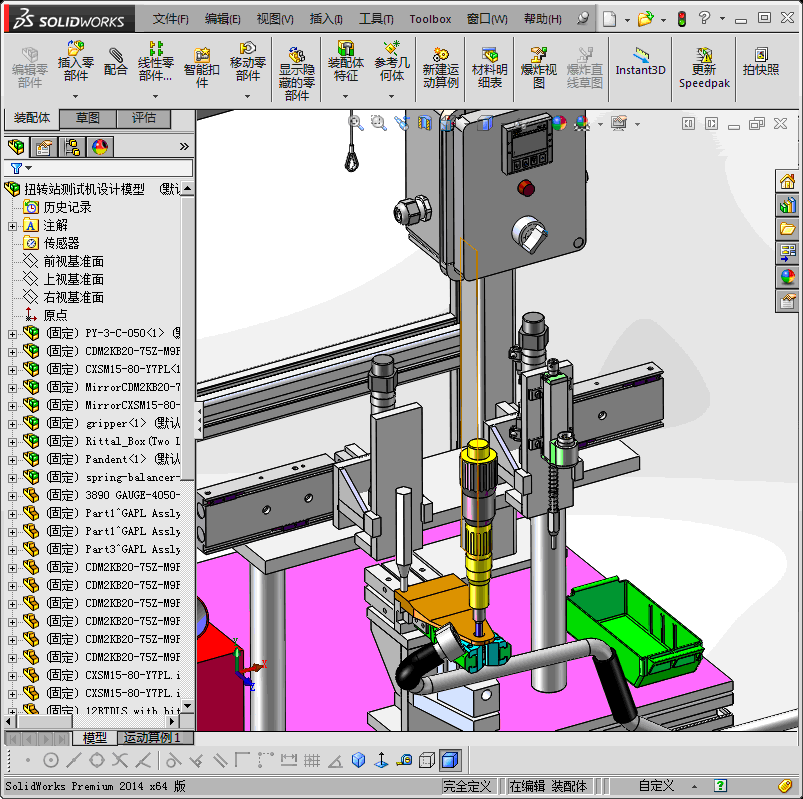Open the ConfigurationManager tab icon
803x799 pixels.
pos(72,147)
